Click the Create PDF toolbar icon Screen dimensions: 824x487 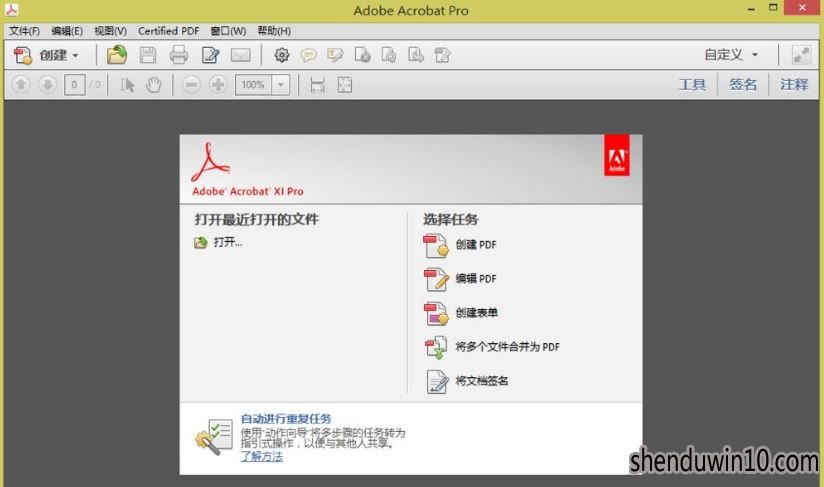click(23, 55)
